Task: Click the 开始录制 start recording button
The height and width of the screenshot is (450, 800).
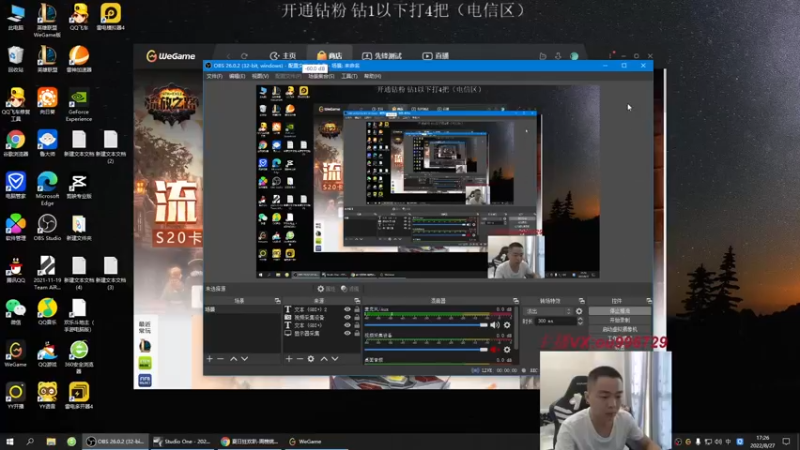Action: click(x=619, y=320)
